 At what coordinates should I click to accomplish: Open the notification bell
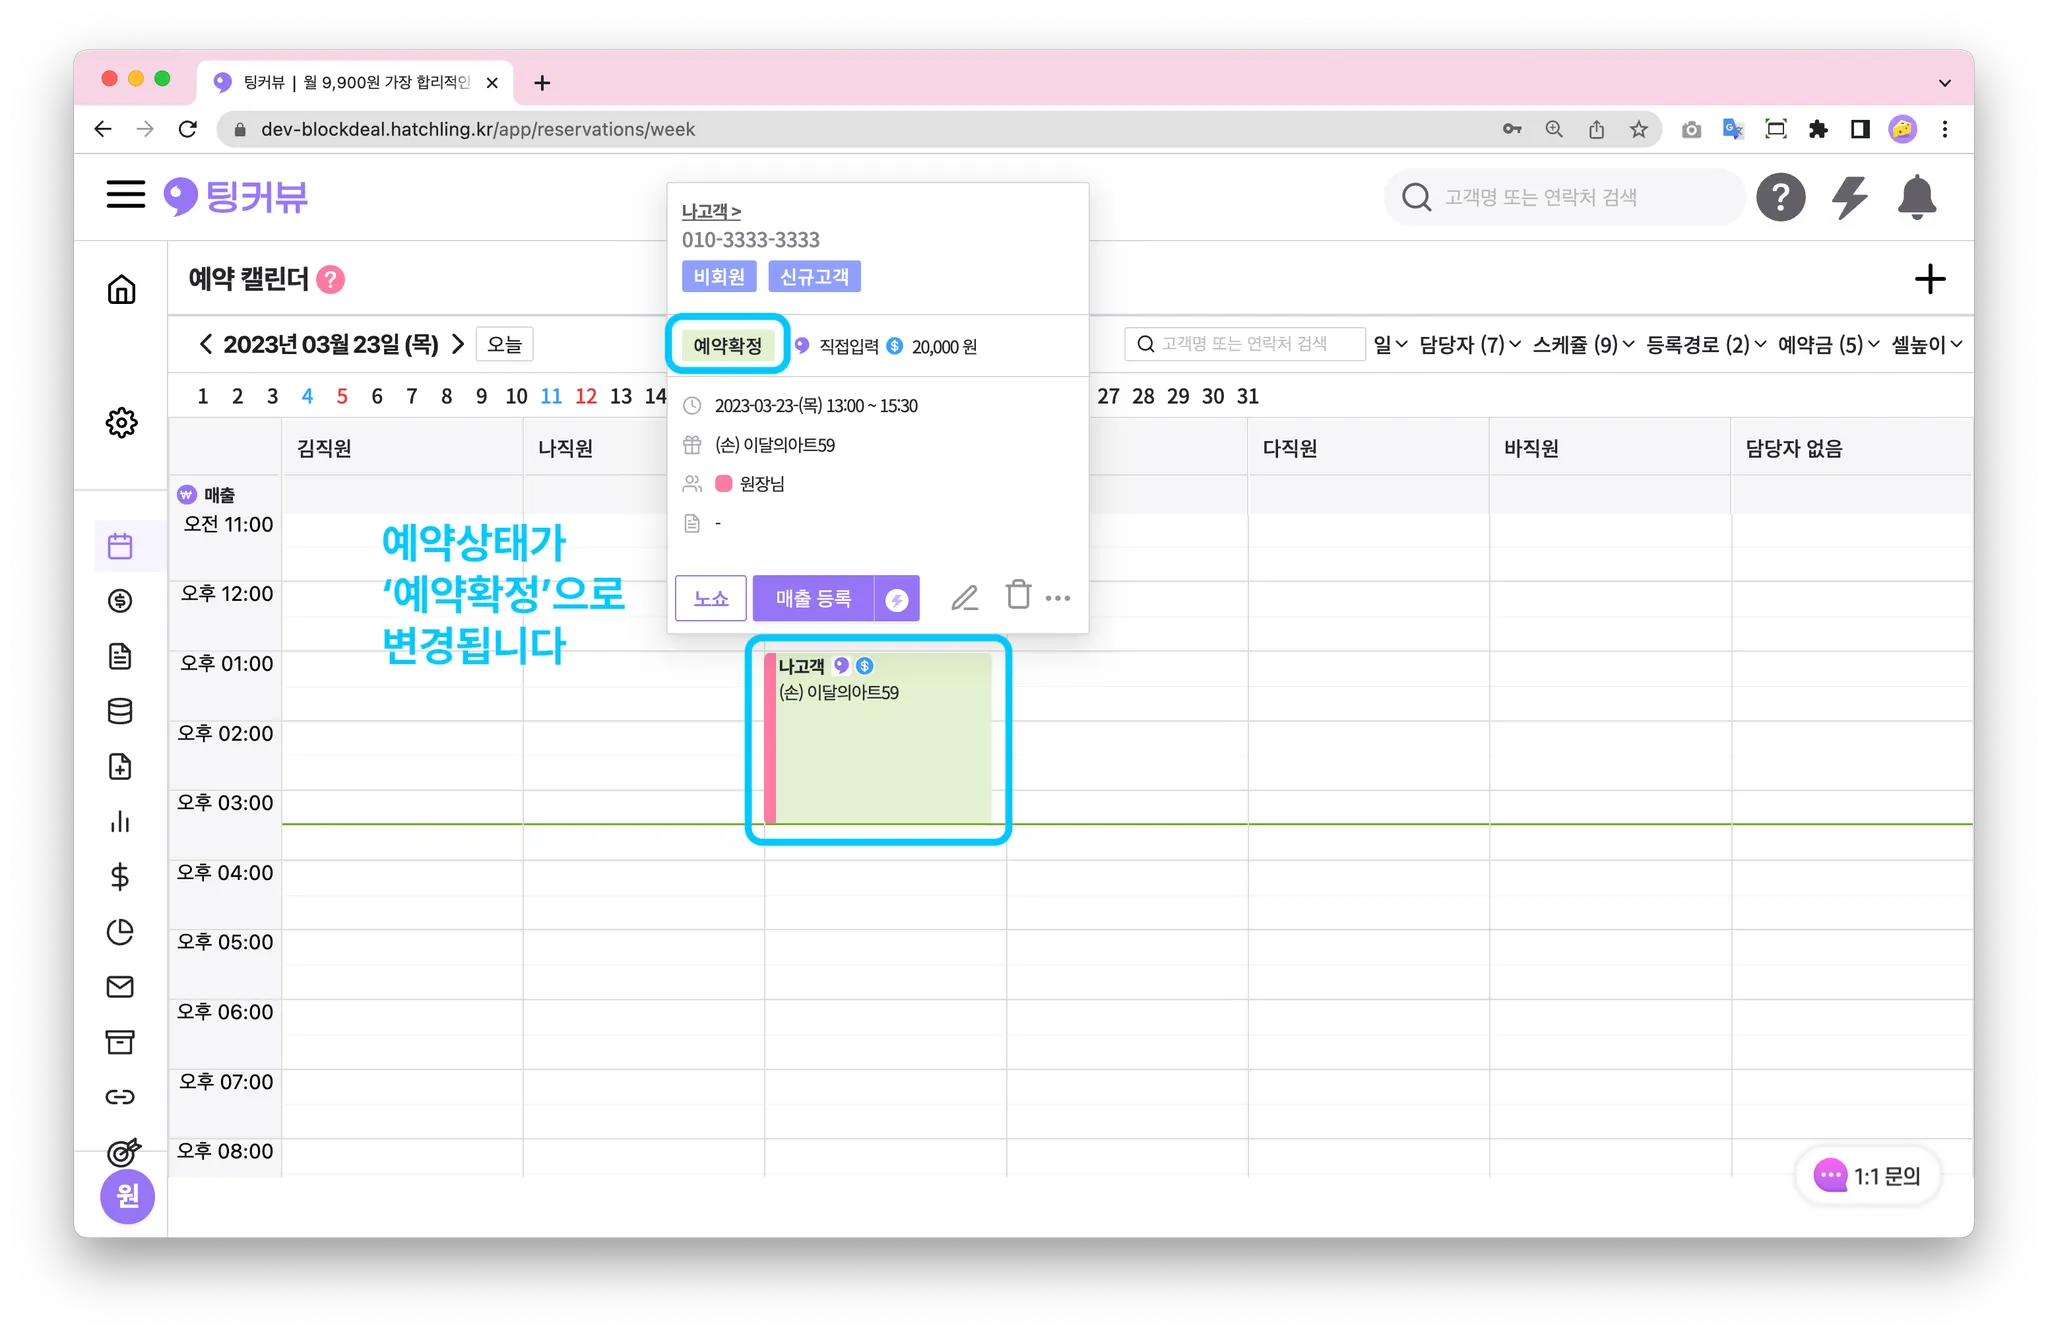1916,197
